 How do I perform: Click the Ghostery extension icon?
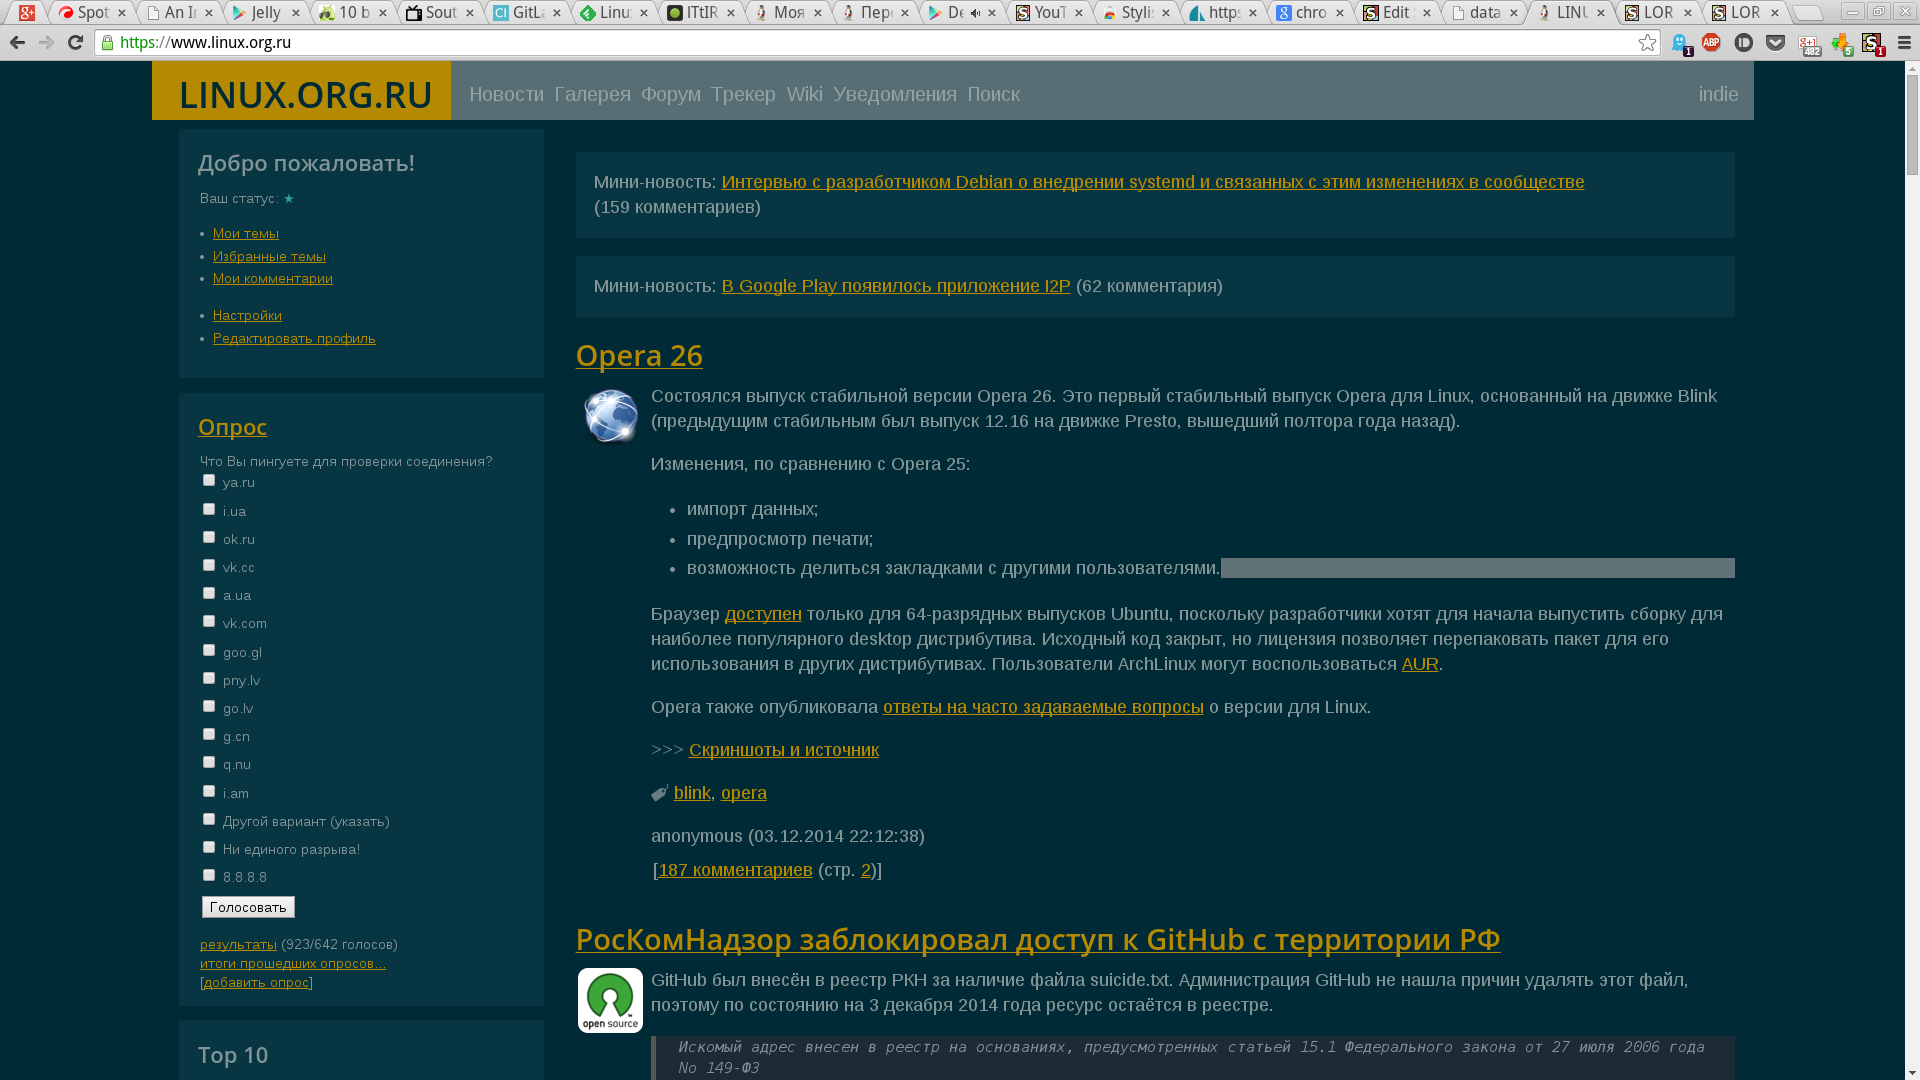click(1680, 43)
